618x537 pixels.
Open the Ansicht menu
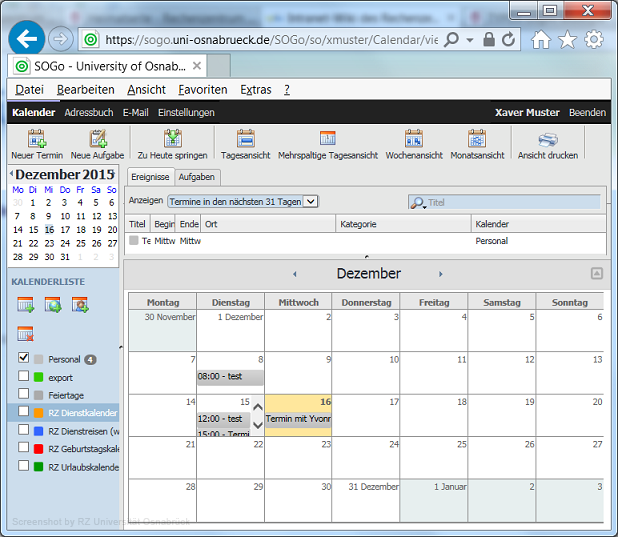tap(146, 90)
